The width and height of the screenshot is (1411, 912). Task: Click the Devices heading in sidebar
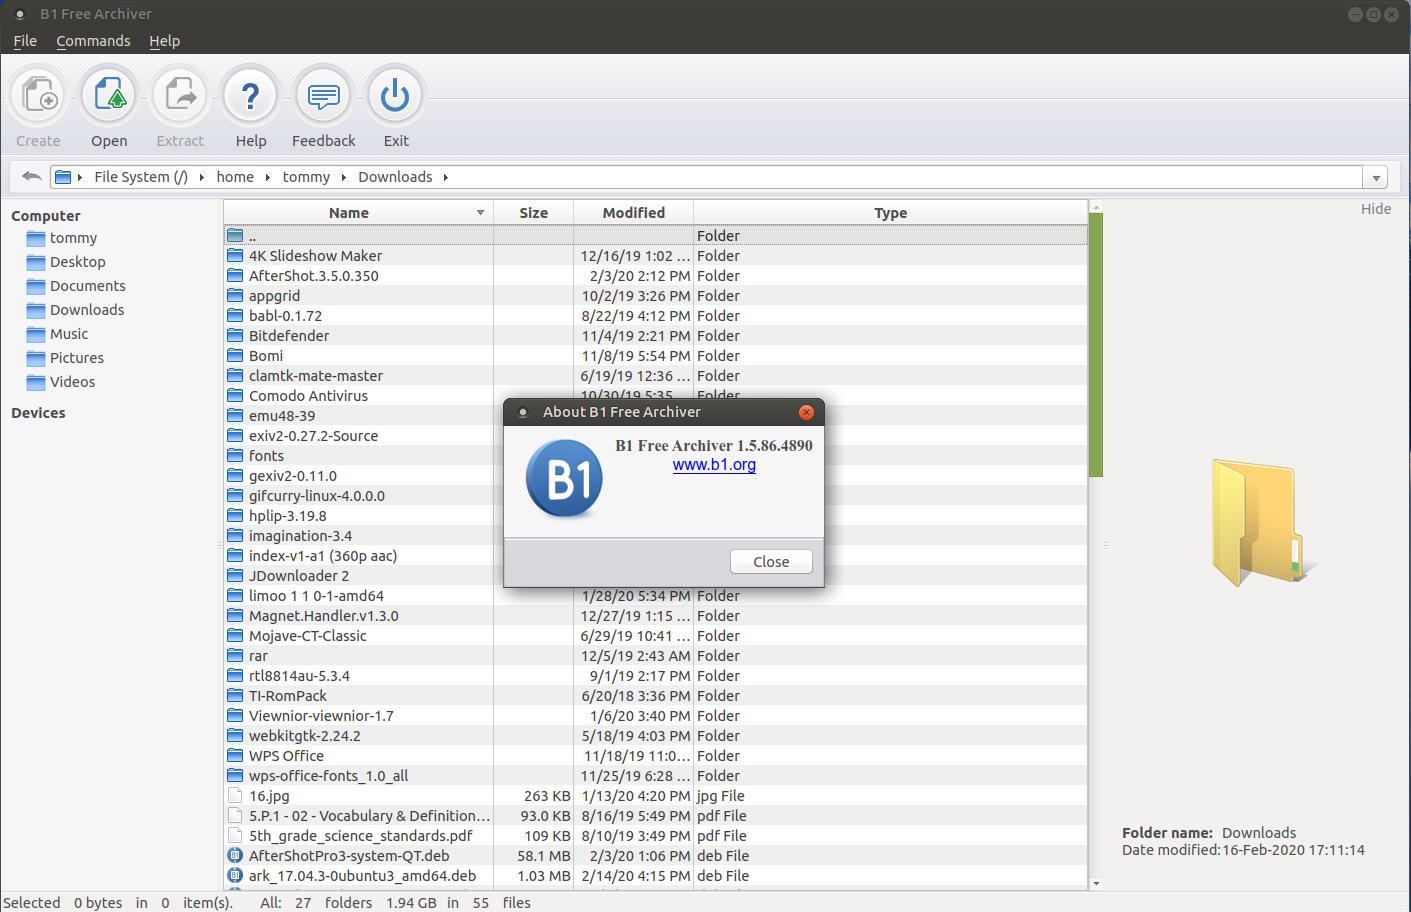38,413
